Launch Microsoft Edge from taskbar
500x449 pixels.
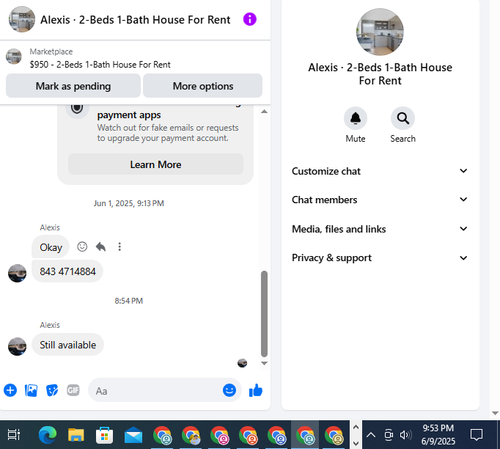pos(48,435)
